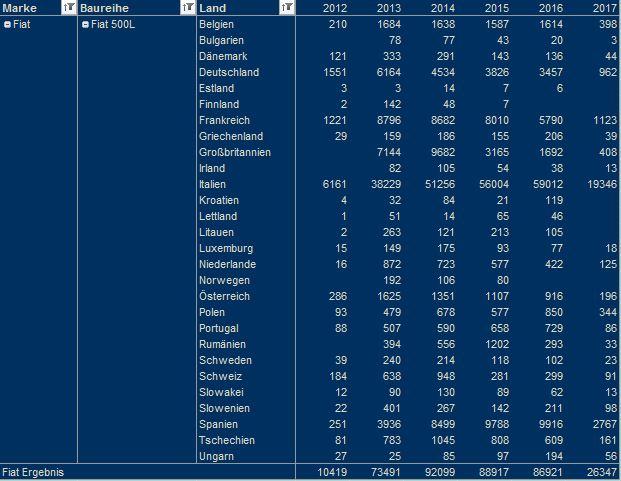Screen dimensions: 621x481
Task: Select the Ungarn row label
Action: tap(216, 456)
